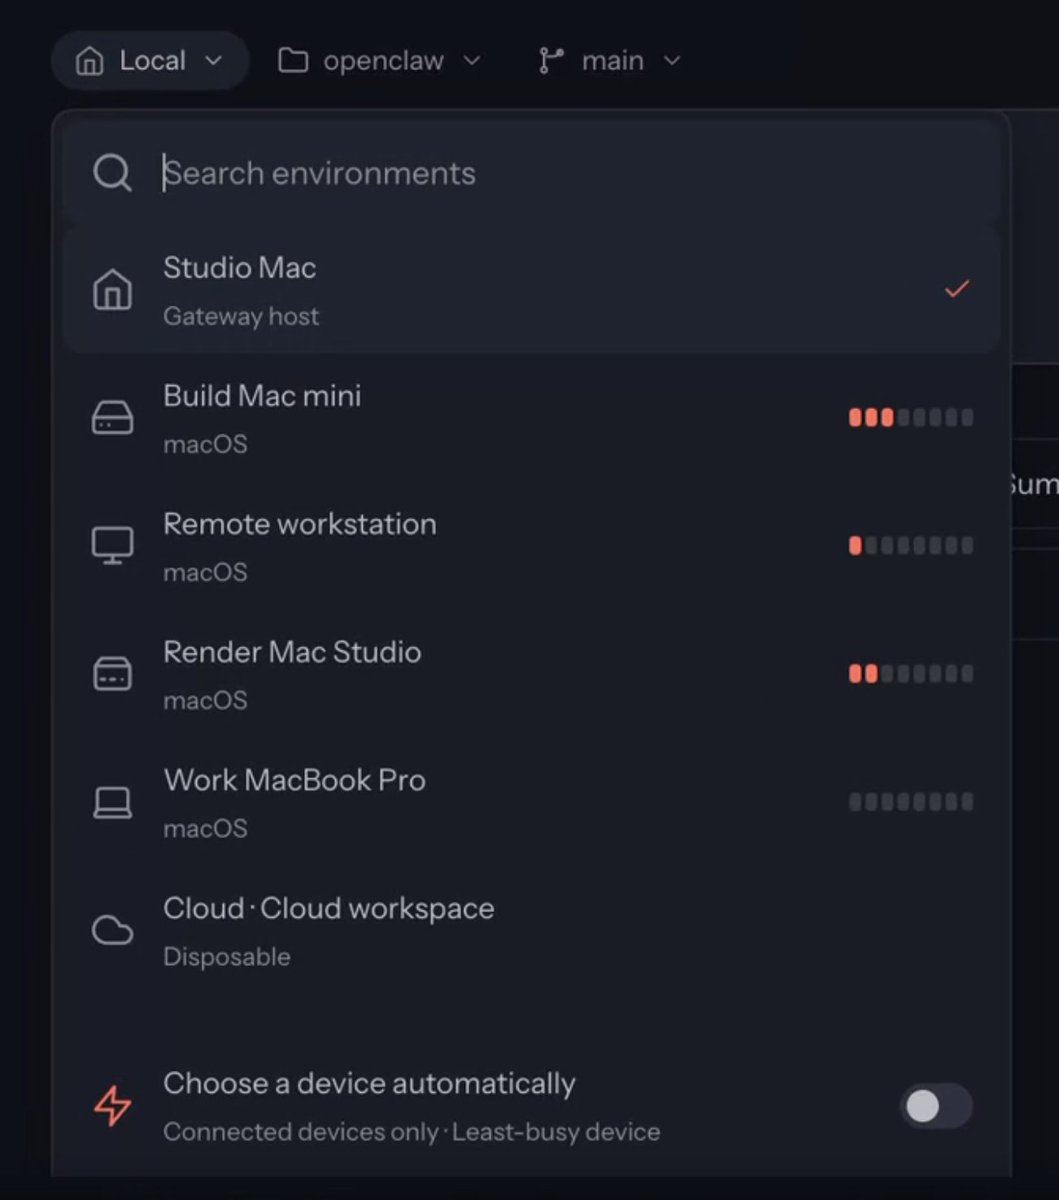Click the lightning bolt automatic device icon
The image size is (1059, 1200).
click(x=112, y=1106)
